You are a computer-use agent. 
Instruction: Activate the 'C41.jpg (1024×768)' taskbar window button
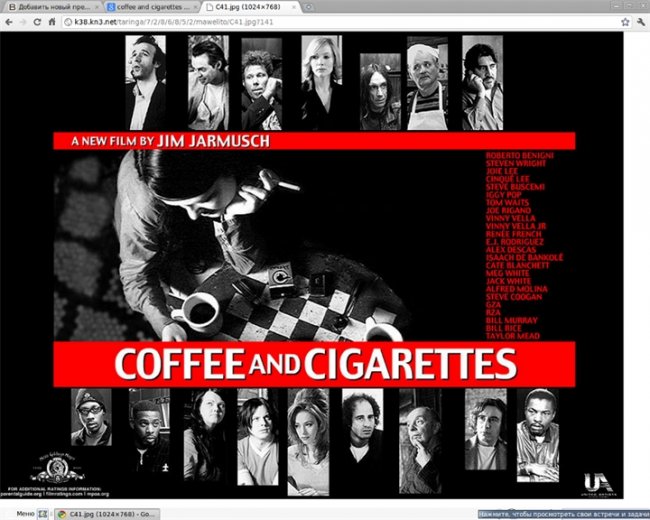[x=103, y=513]
